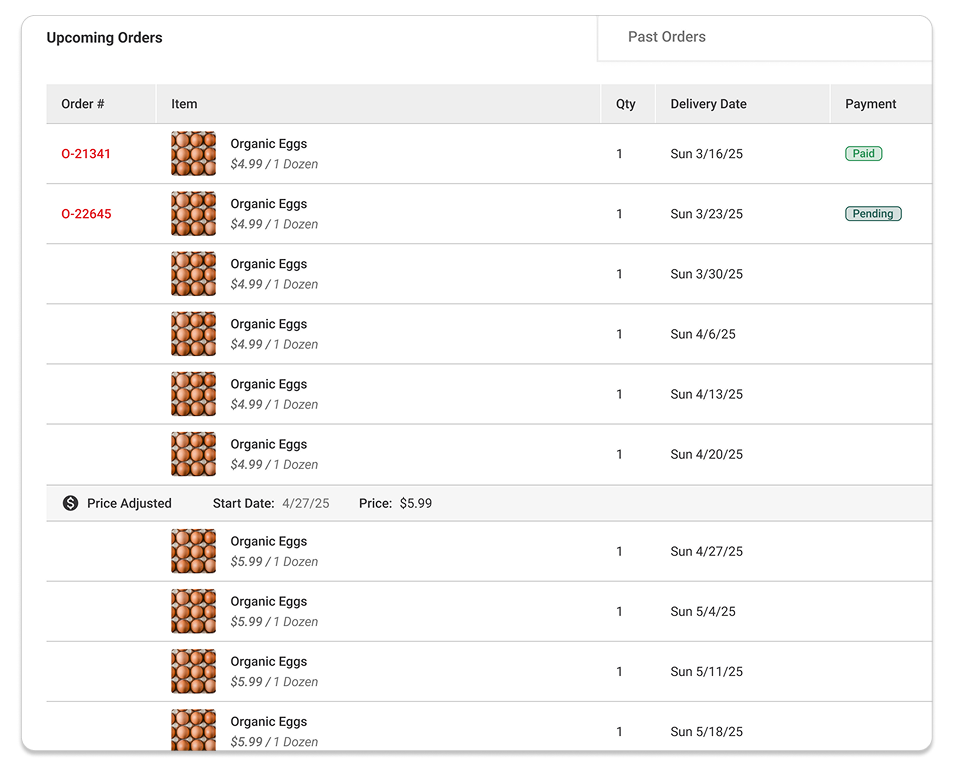This screenshot has width=953, height=778.
Task: Select the Sun 4/20/25 delivery row
Action: (x=489, y=455)
